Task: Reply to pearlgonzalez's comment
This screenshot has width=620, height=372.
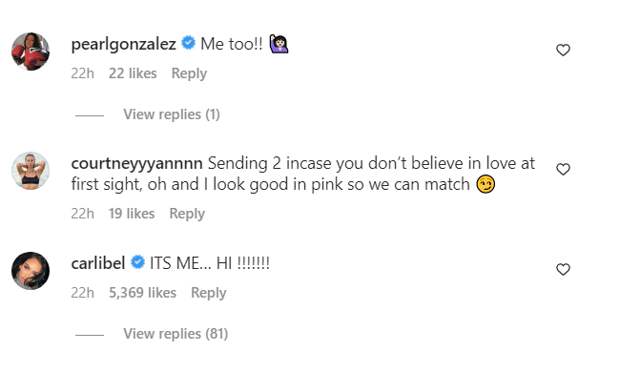Action: 189,74
